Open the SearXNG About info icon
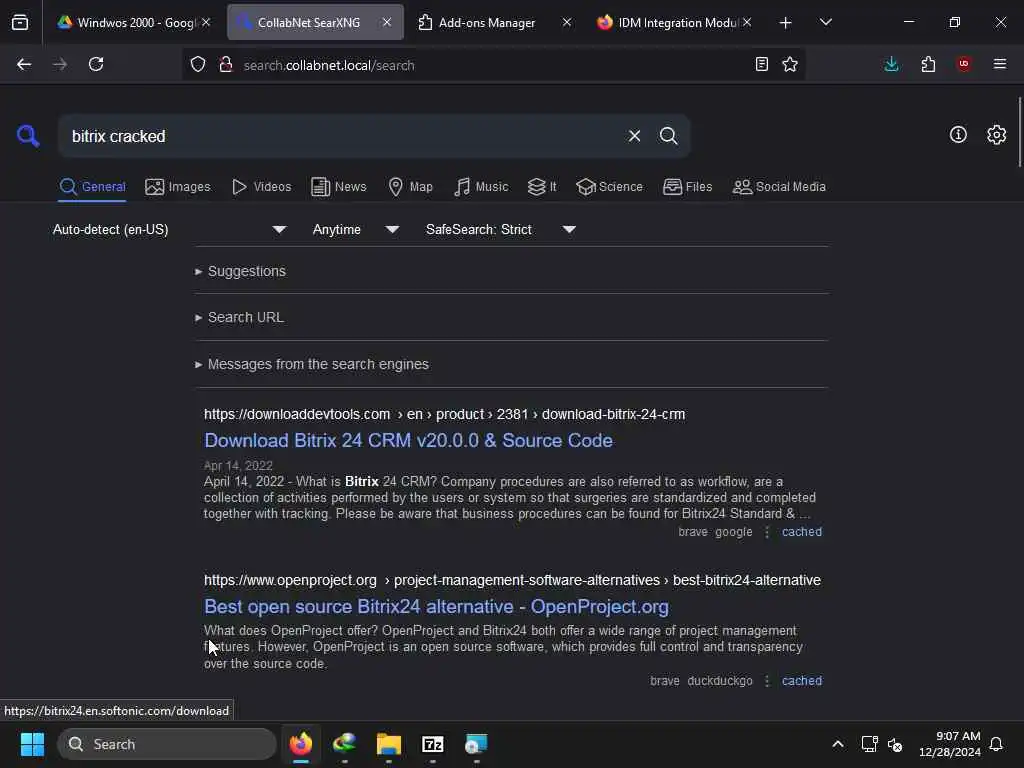This screenshot has height=768, width=1024. click(958, 135)
